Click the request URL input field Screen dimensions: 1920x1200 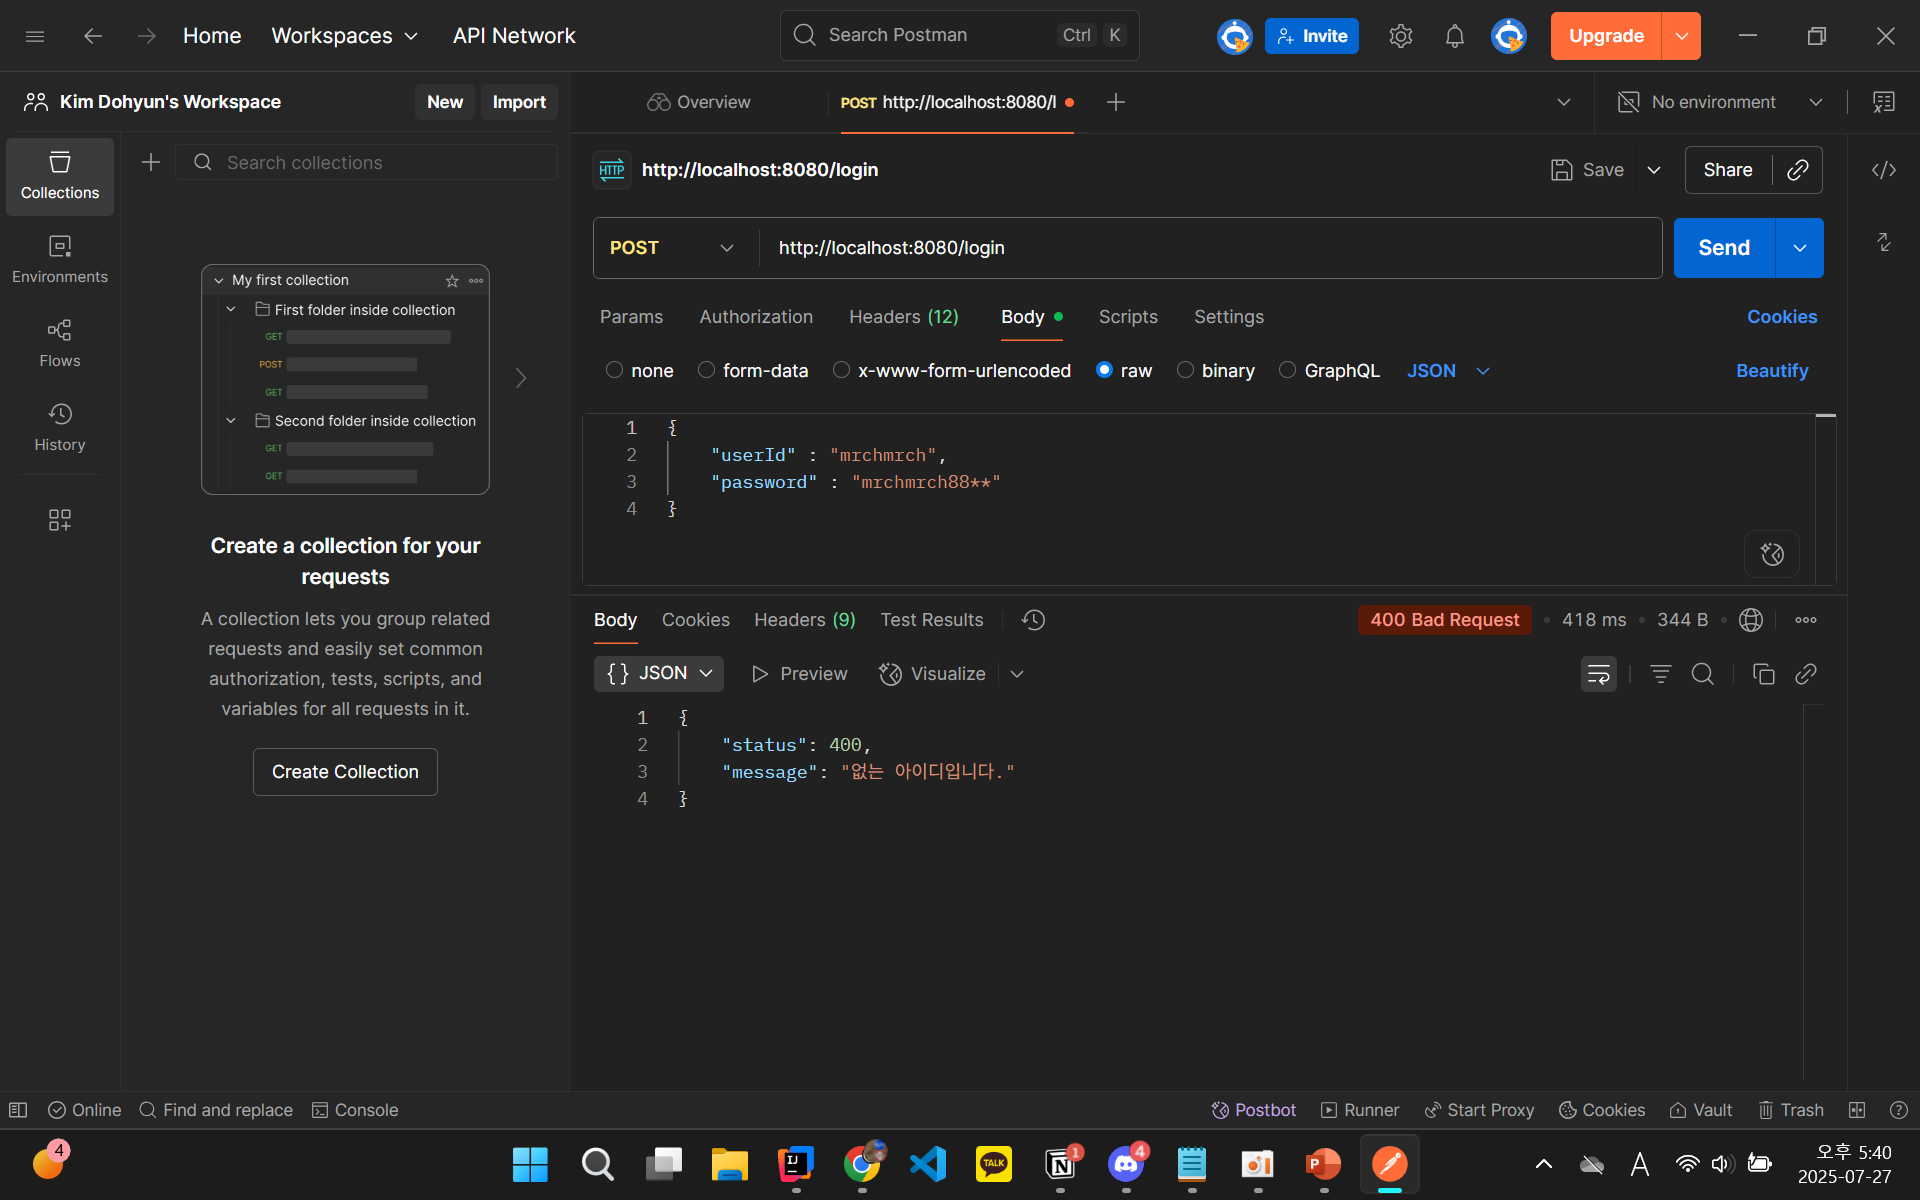coord(1200,248)
